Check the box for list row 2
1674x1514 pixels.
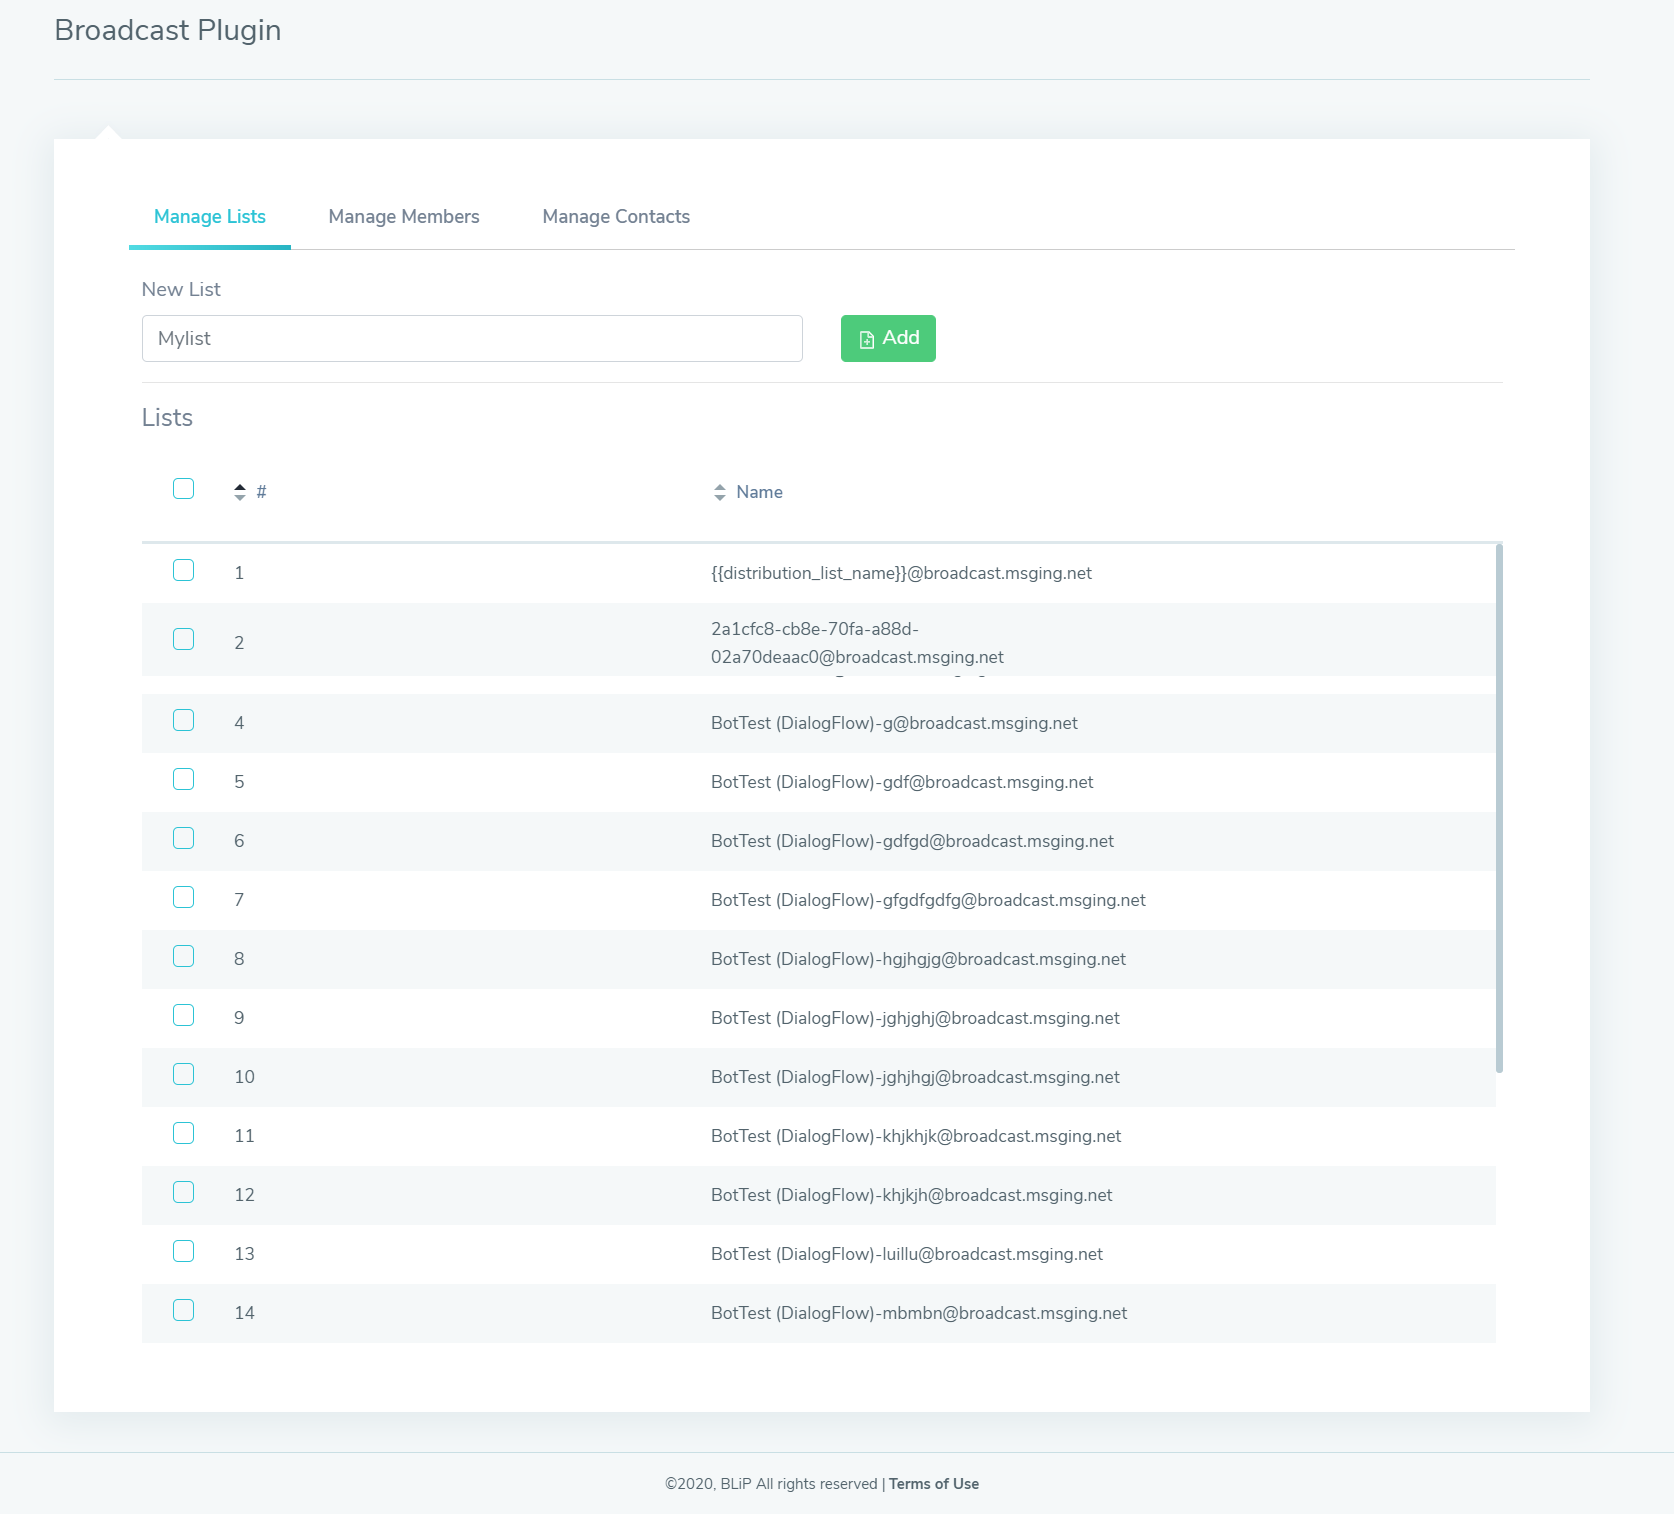(183, 639)
